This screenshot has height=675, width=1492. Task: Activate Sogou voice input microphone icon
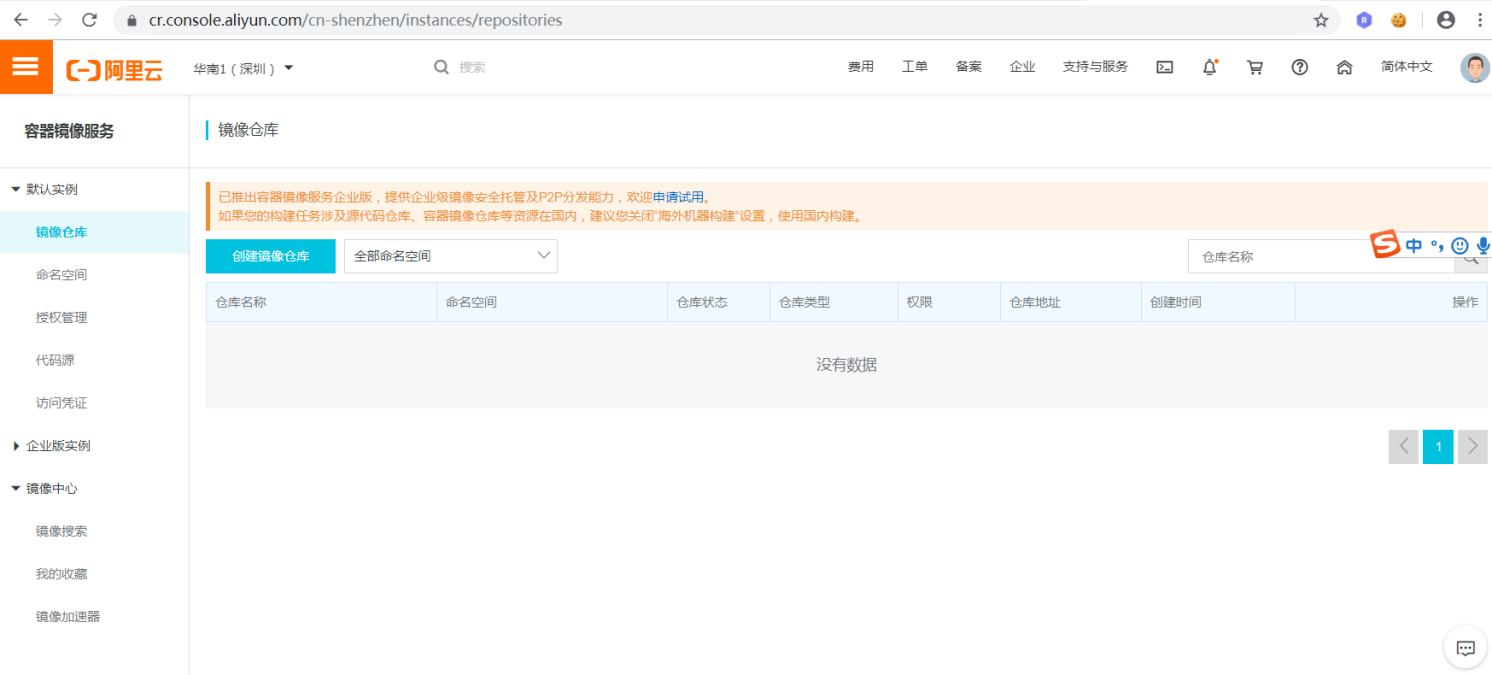[x=1482, y=245]
